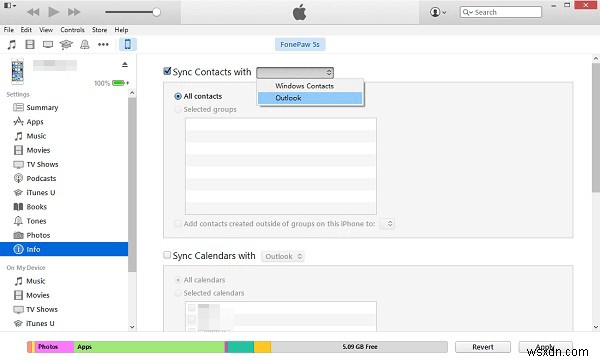
Task: Open the TV Shows library toolbar icon
Action: coord(48,44)
